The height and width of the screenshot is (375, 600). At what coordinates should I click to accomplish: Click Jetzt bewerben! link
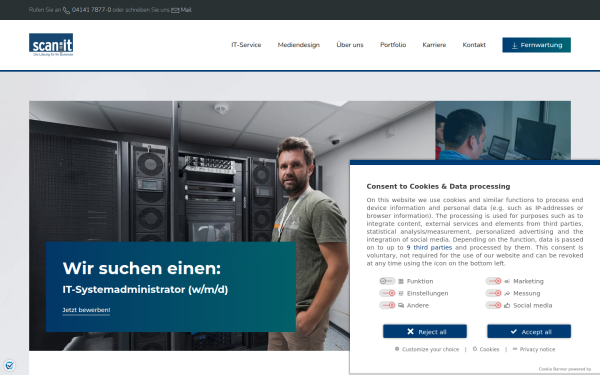(86, 310)
